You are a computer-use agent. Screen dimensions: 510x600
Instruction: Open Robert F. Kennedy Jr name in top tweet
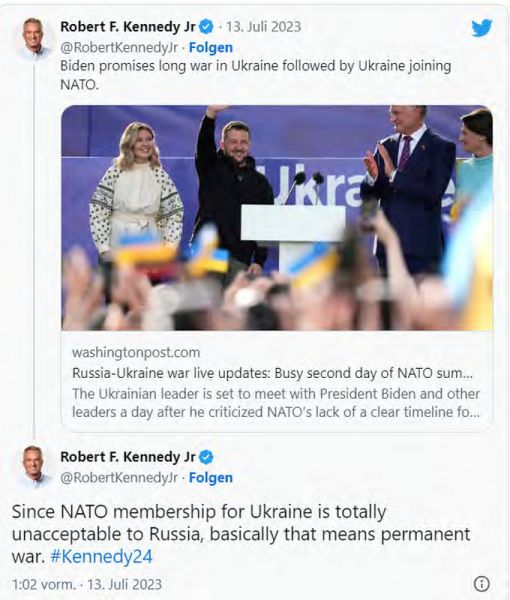pos(128,27)
